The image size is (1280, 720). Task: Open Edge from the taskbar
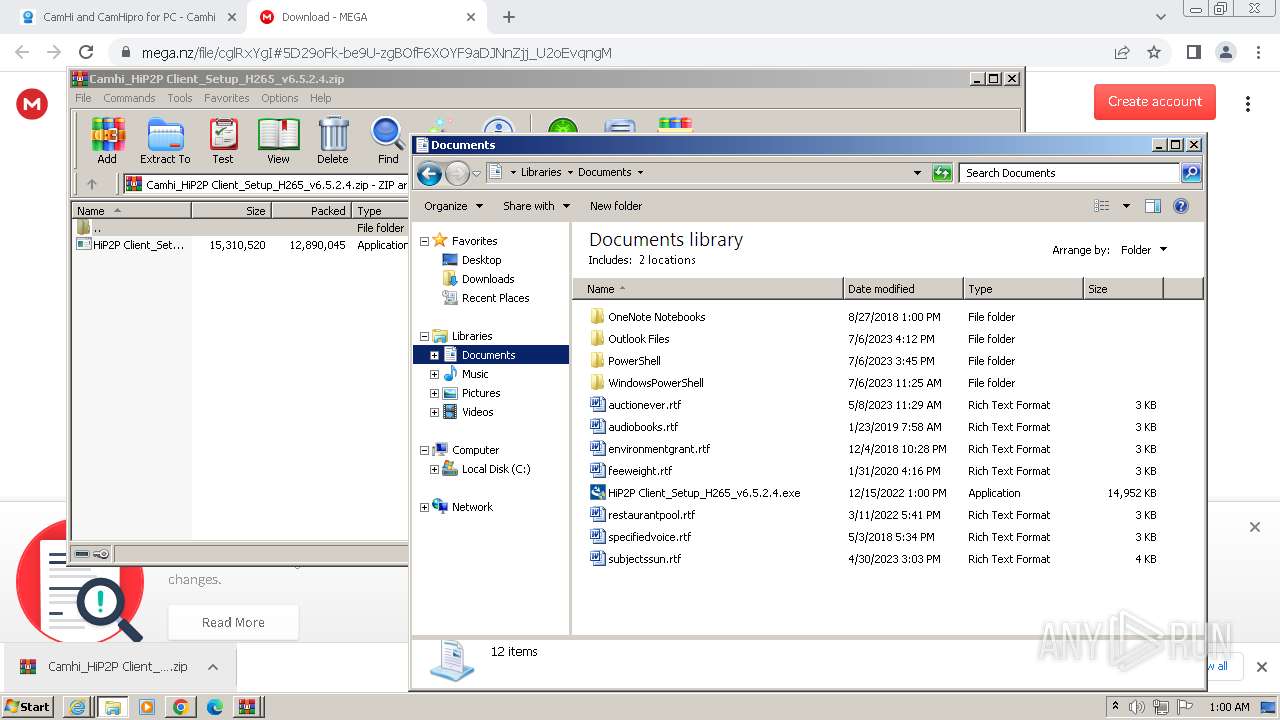point(214,707)
